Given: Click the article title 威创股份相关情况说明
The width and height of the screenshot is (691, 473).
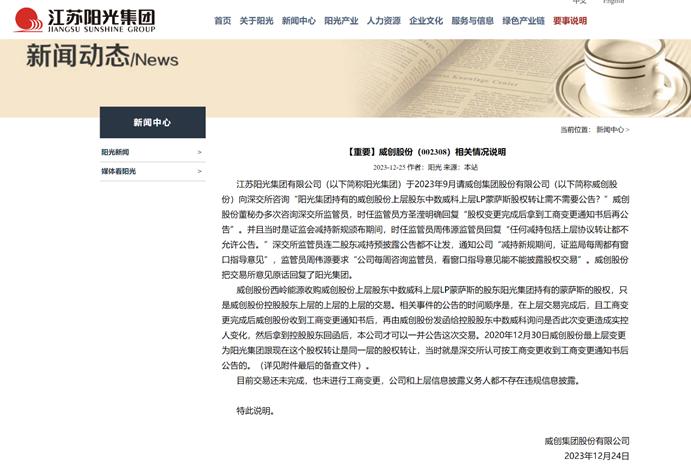Looking at the screenshot, I should click(425, 152).
